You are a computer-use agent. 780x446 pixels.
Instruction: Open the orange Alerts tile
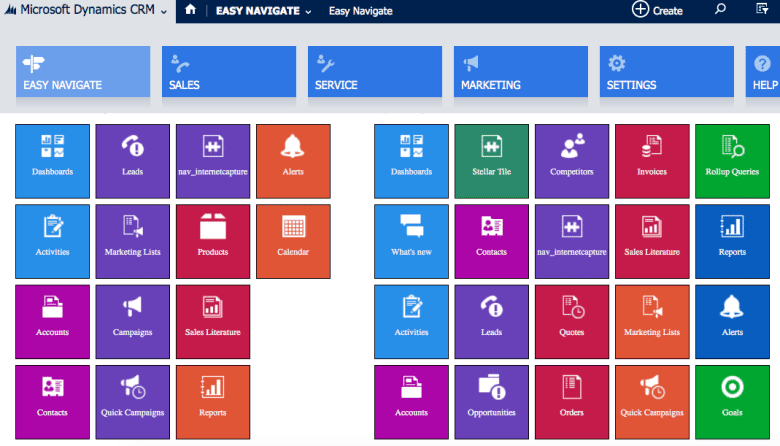293,161
